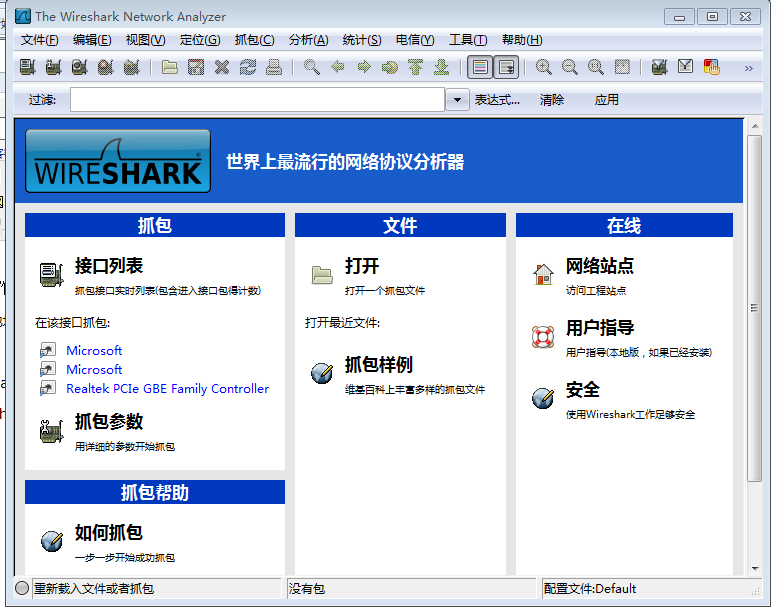Open the 电信(Y) menu

(415, 40)
